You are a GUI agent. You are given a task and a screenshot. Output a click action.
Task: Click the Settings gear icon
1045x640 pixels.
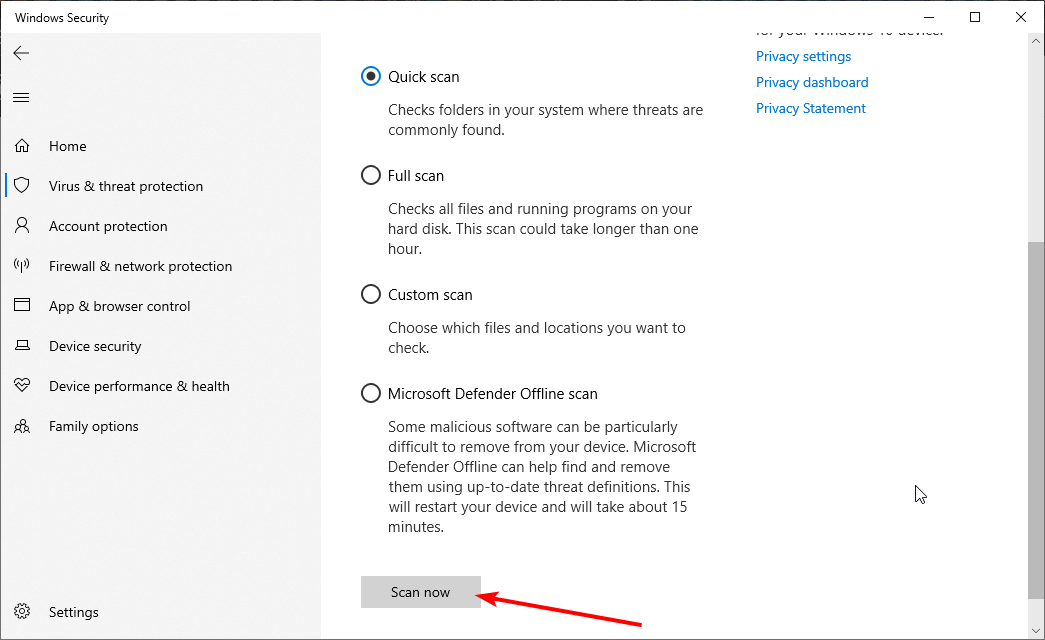point(22,612)
